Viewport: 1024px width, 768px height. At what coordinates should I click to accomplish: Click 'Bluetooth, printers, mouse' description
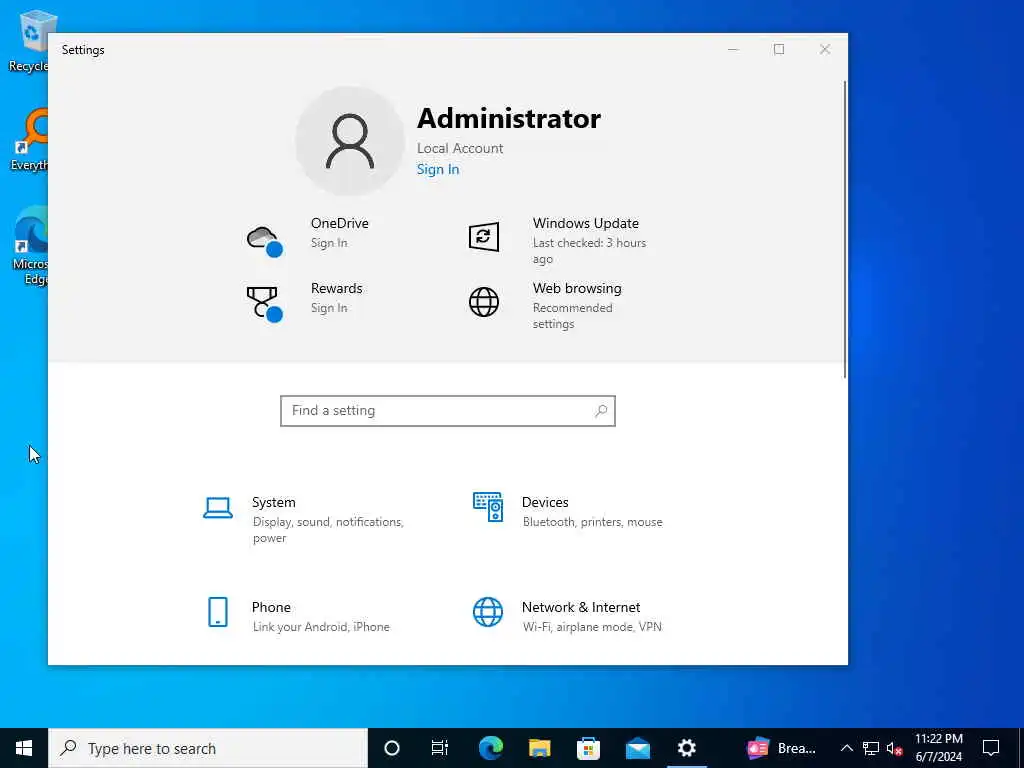point(592,522)
